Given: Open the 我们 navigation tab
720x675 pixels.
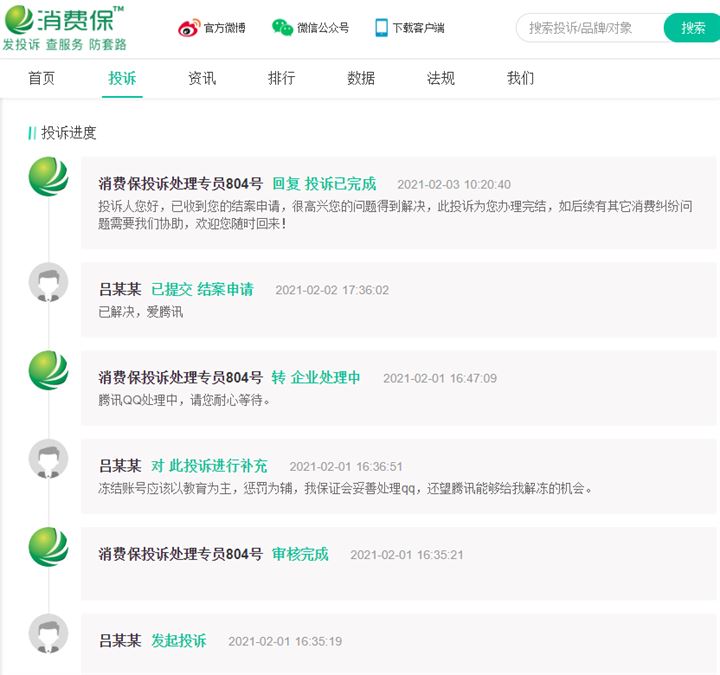Looking at the screenshot, I should pyautogui.click(x=521, y=78).
